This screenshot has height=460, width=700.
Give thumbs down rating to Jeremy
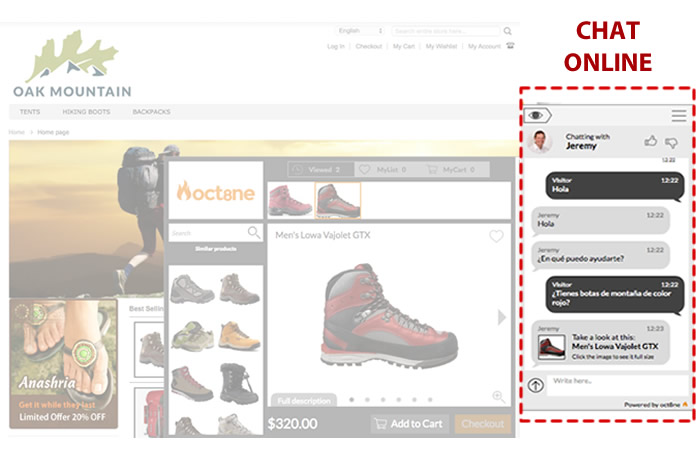tap(671, 142)
